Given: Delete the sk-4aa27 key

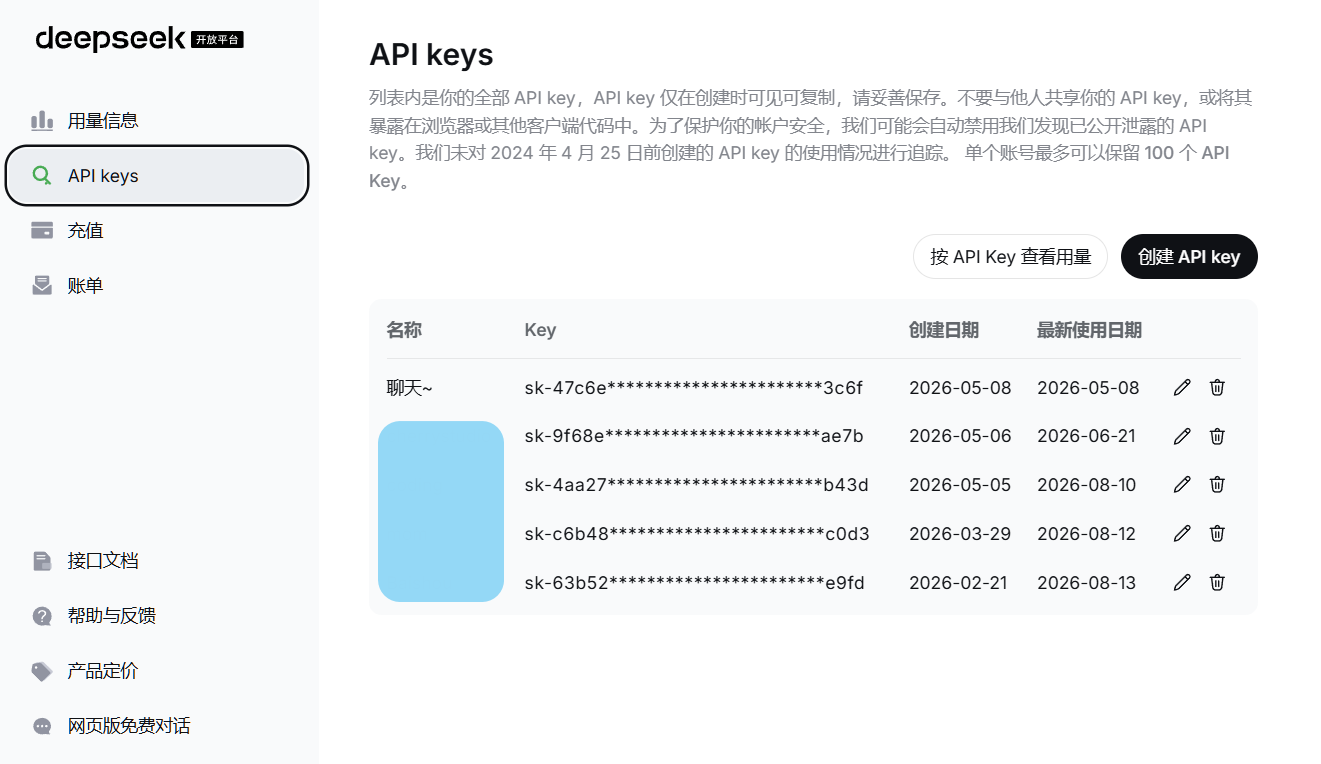Looking at the screenshot, I should click(x=1217, y=484).
